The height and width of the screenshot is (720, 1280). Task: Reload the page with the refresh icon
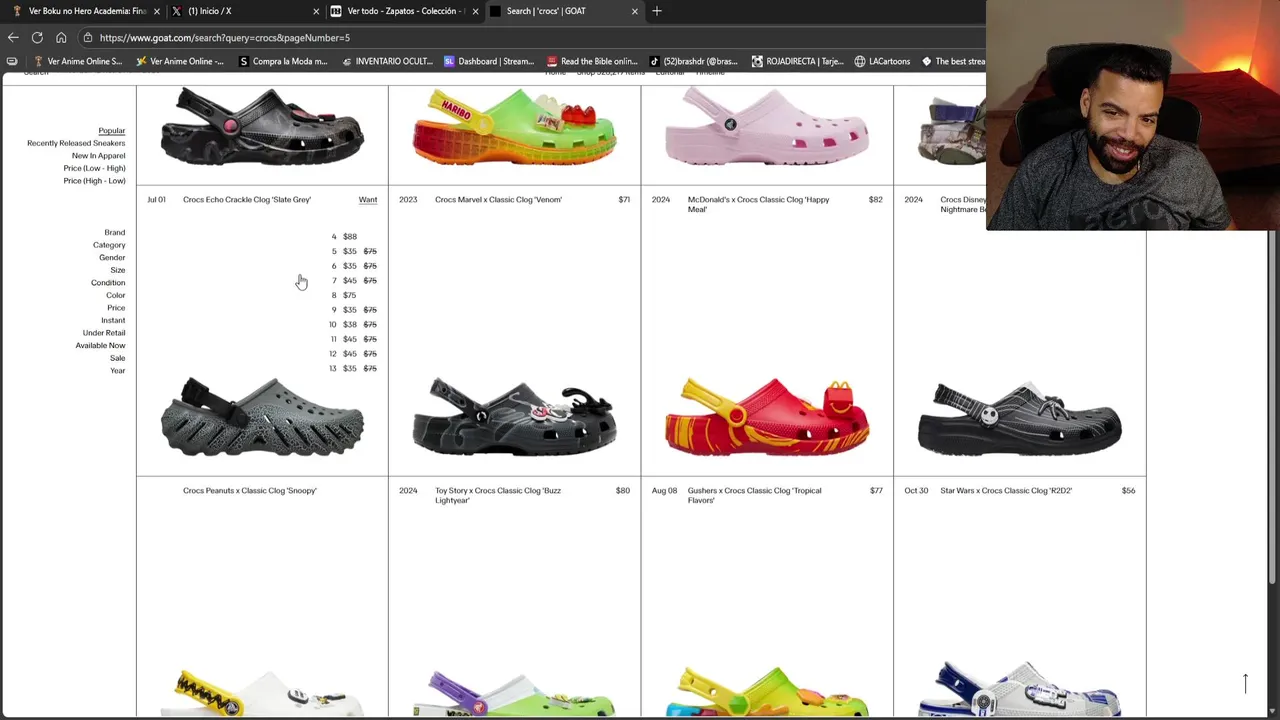click(x=37, y=37)
